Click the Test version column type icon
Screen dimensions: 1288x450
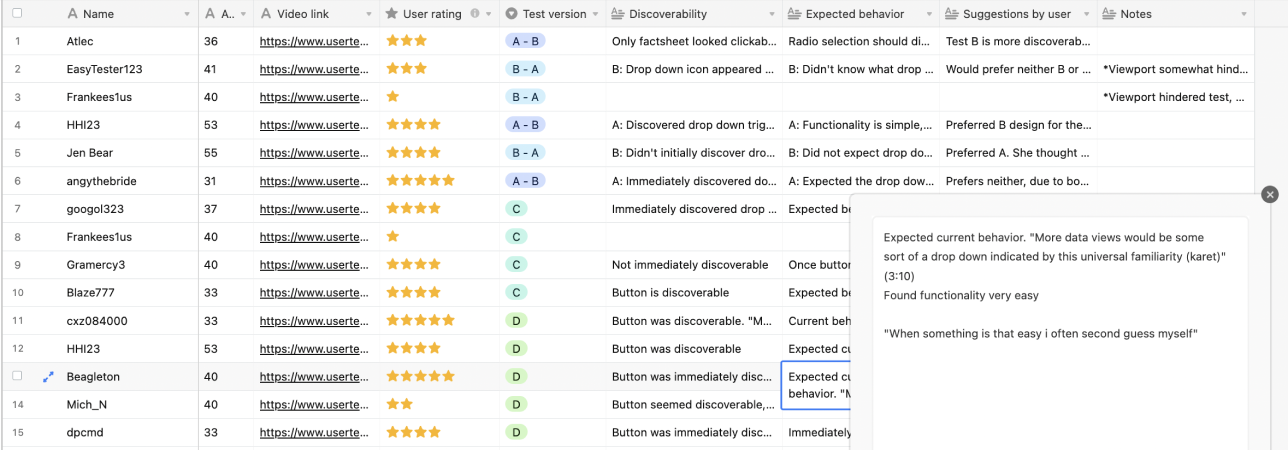tap(511, 14)
